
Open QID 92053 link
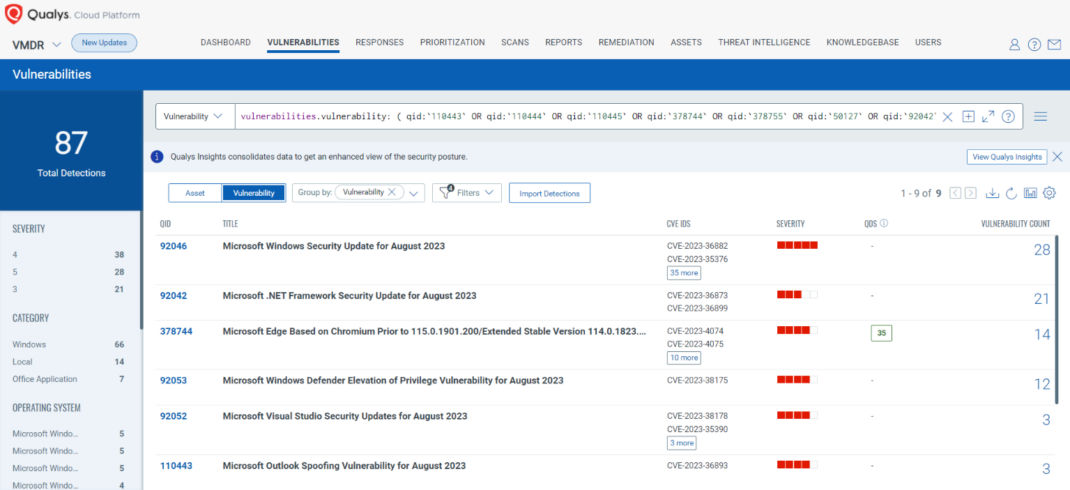pos(173,380)
